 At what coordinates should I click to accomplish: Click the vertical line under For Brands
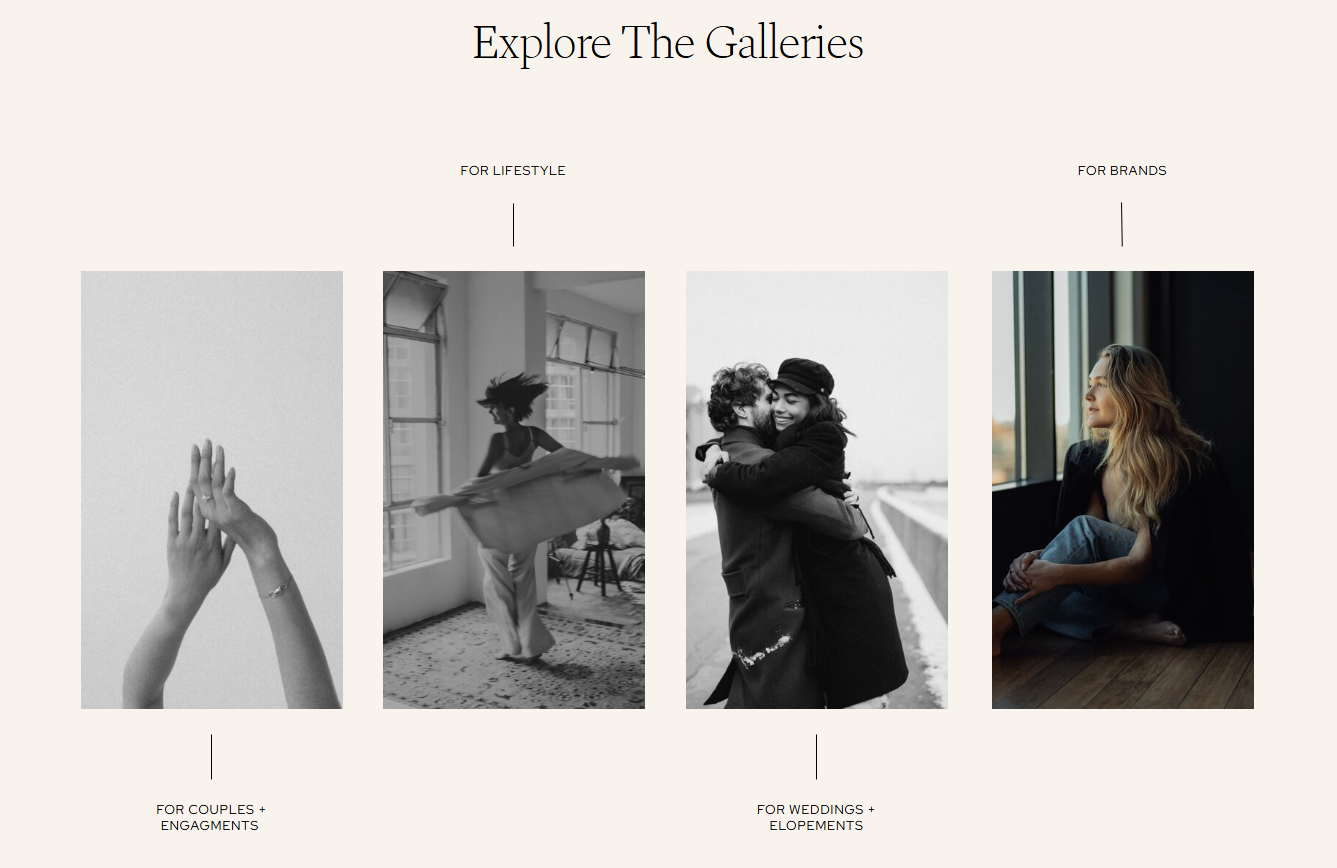coord(1122,224)
